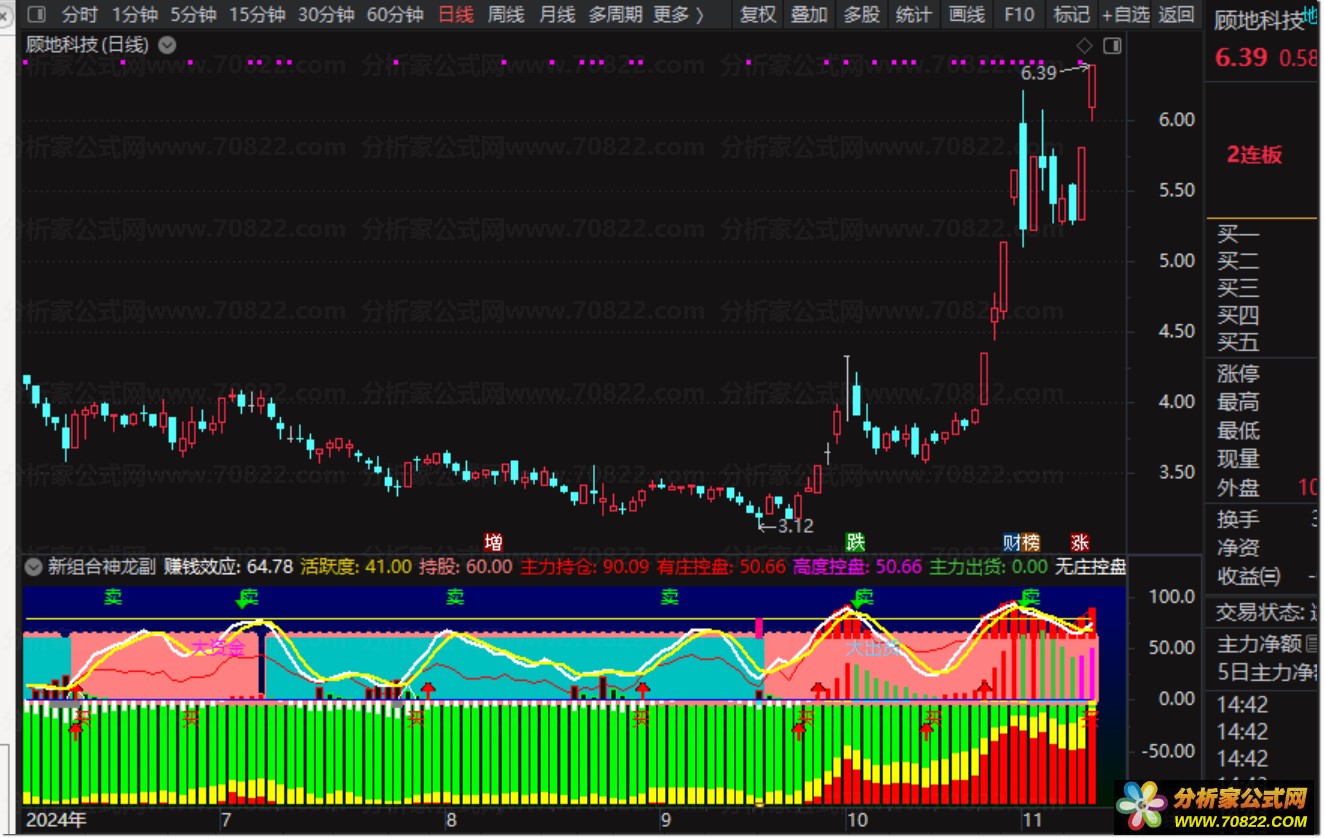Click the green 跌 event marker
This screenshot has height=838, width=1324.
(855, 542)
